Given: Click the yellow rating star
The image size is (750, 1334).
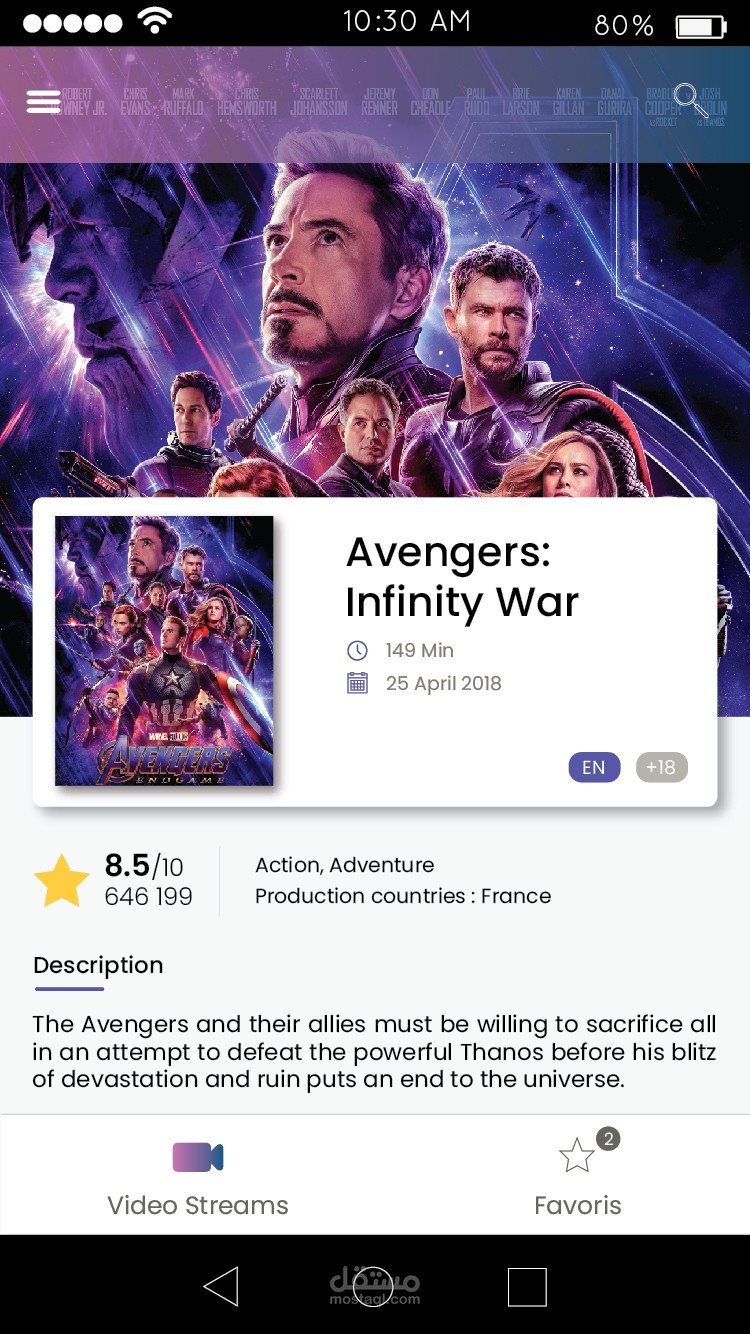Looking at the screenshot, I should click(x=62, y=881).
